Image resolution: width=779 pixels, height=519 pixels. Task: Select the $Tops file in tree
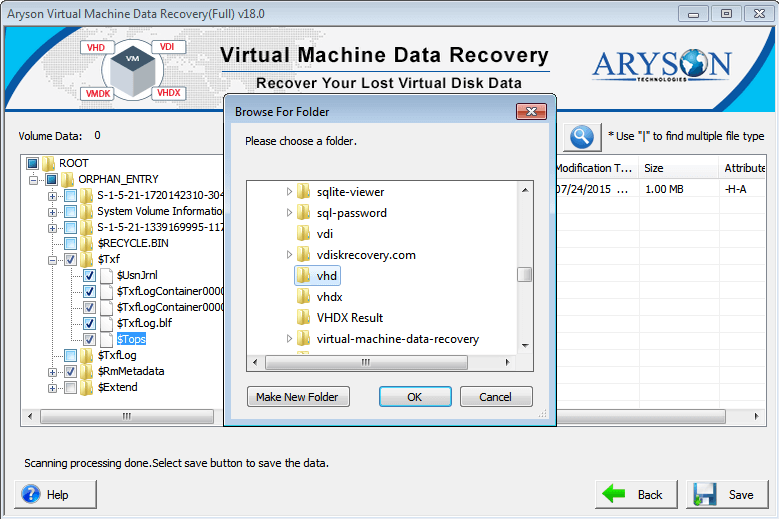coord(131,339)
